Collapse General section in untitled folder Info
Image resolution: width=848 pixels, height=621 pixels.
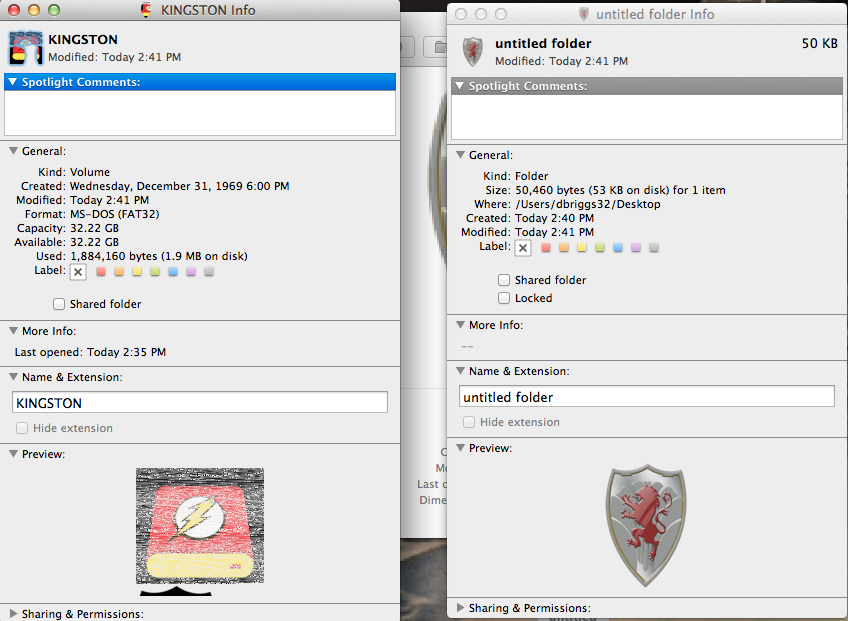[461, 155]
